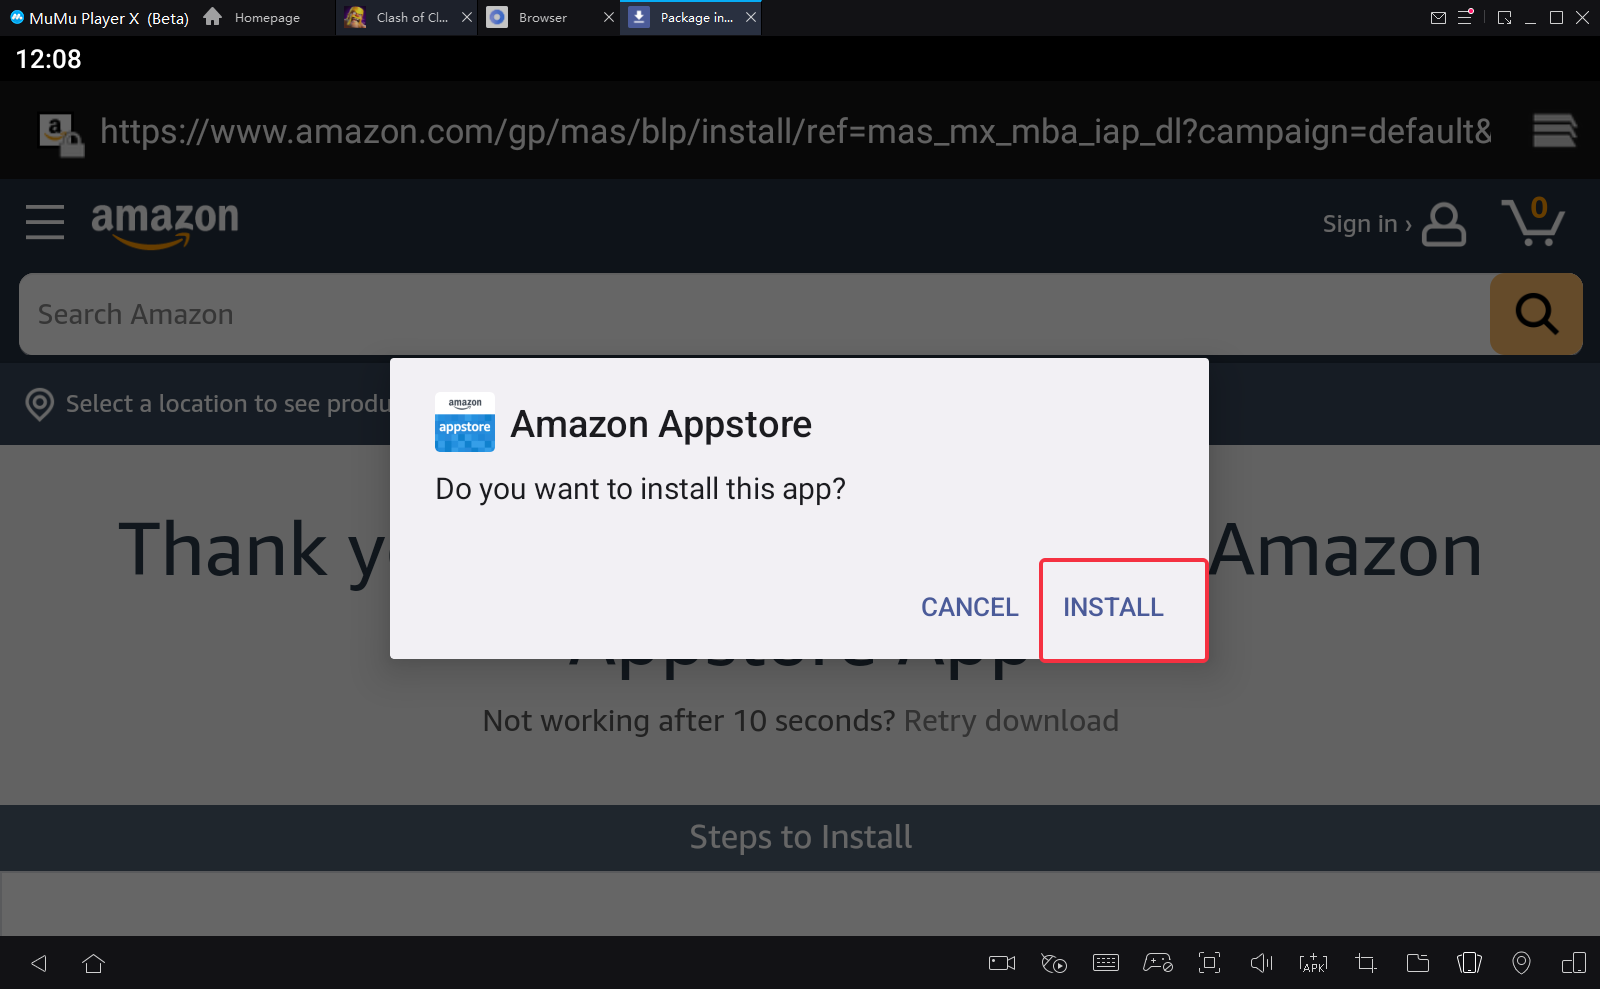Open the shared folder icon
This screenshot has width=1600, height=989.
click(1418, 963)
